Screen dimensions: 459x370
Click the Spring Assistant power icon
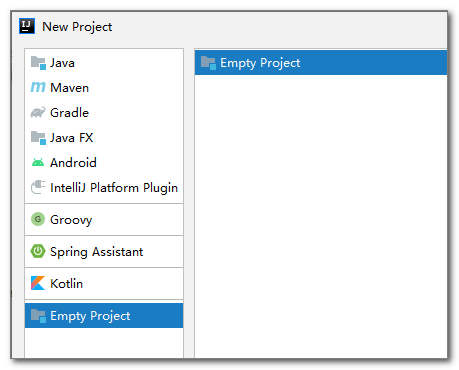click(38, 251)
